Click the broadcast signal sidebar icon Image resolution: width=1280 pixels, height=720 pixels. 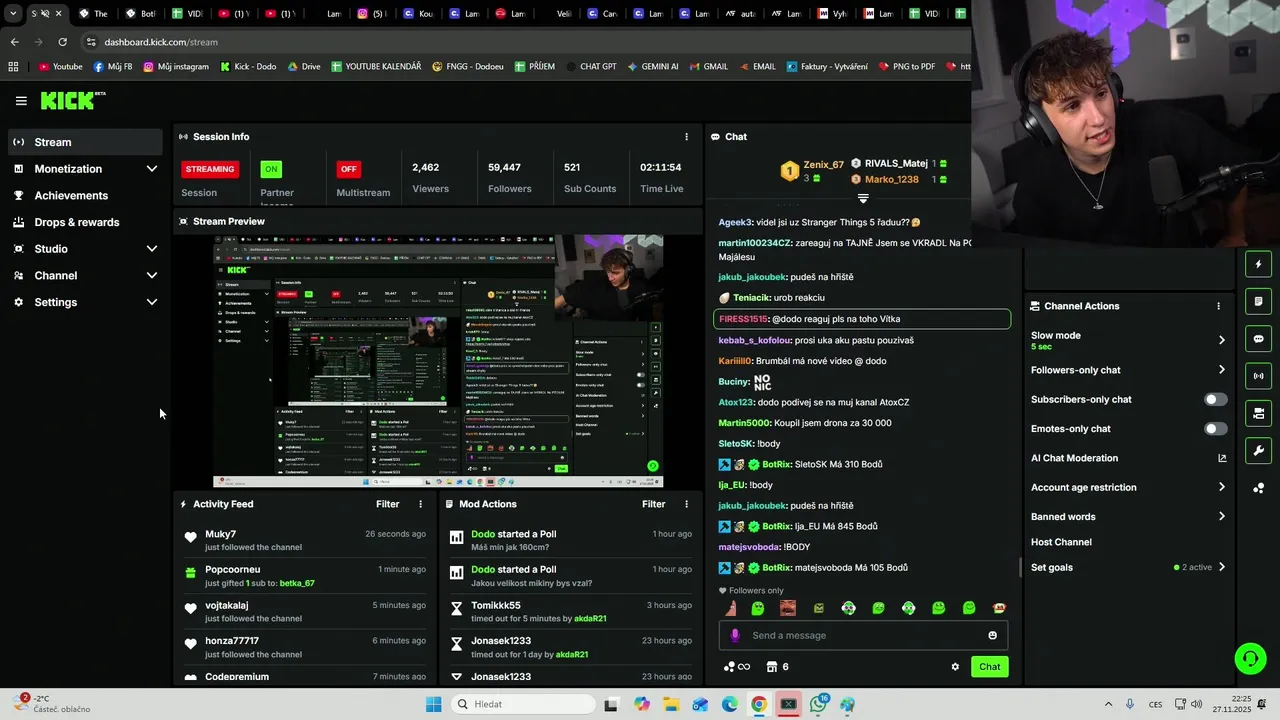coord(1258,376)
